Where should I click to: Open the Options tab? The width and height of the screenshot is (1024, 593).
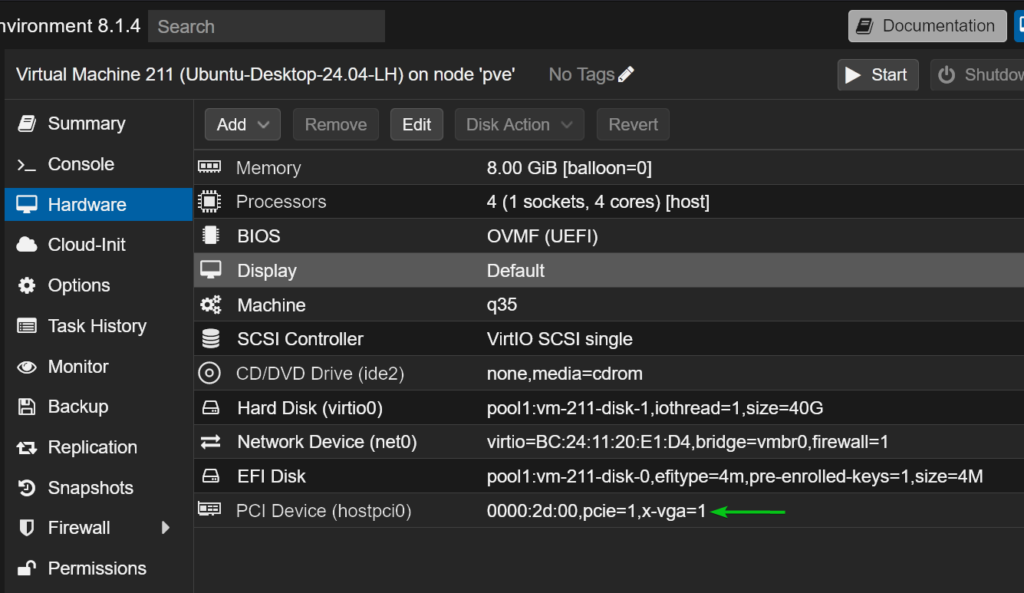tap(99, 285)
